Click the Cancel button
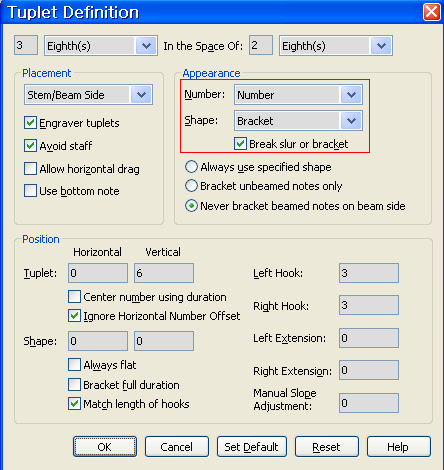Image resolution: width=444 pixels, height=470 pixels. [x=177, y=447]
